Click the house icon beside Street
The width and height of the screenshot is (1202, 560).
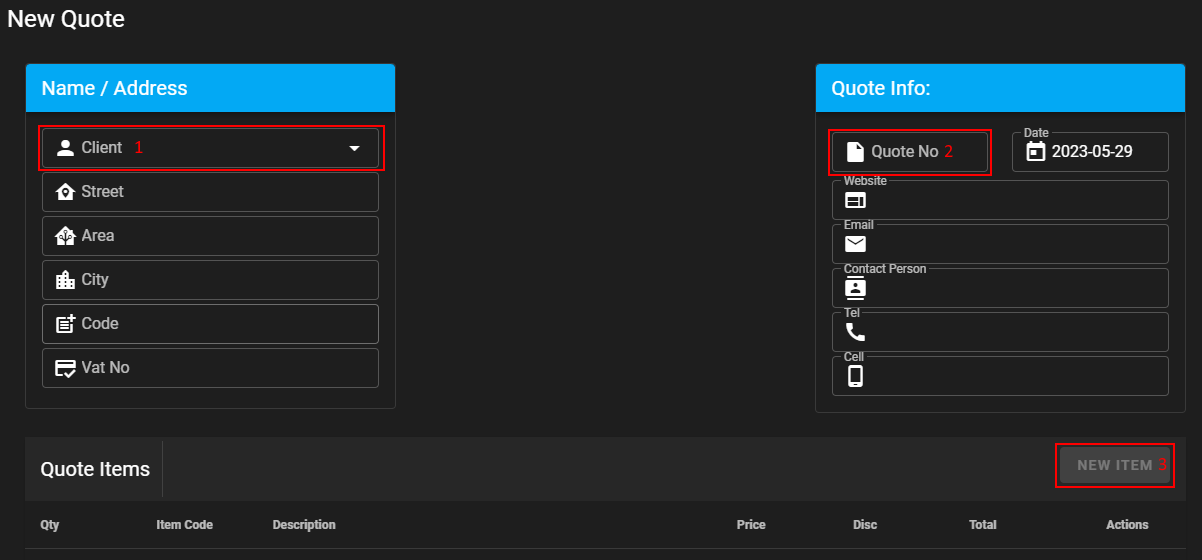[x=66, y=192]
